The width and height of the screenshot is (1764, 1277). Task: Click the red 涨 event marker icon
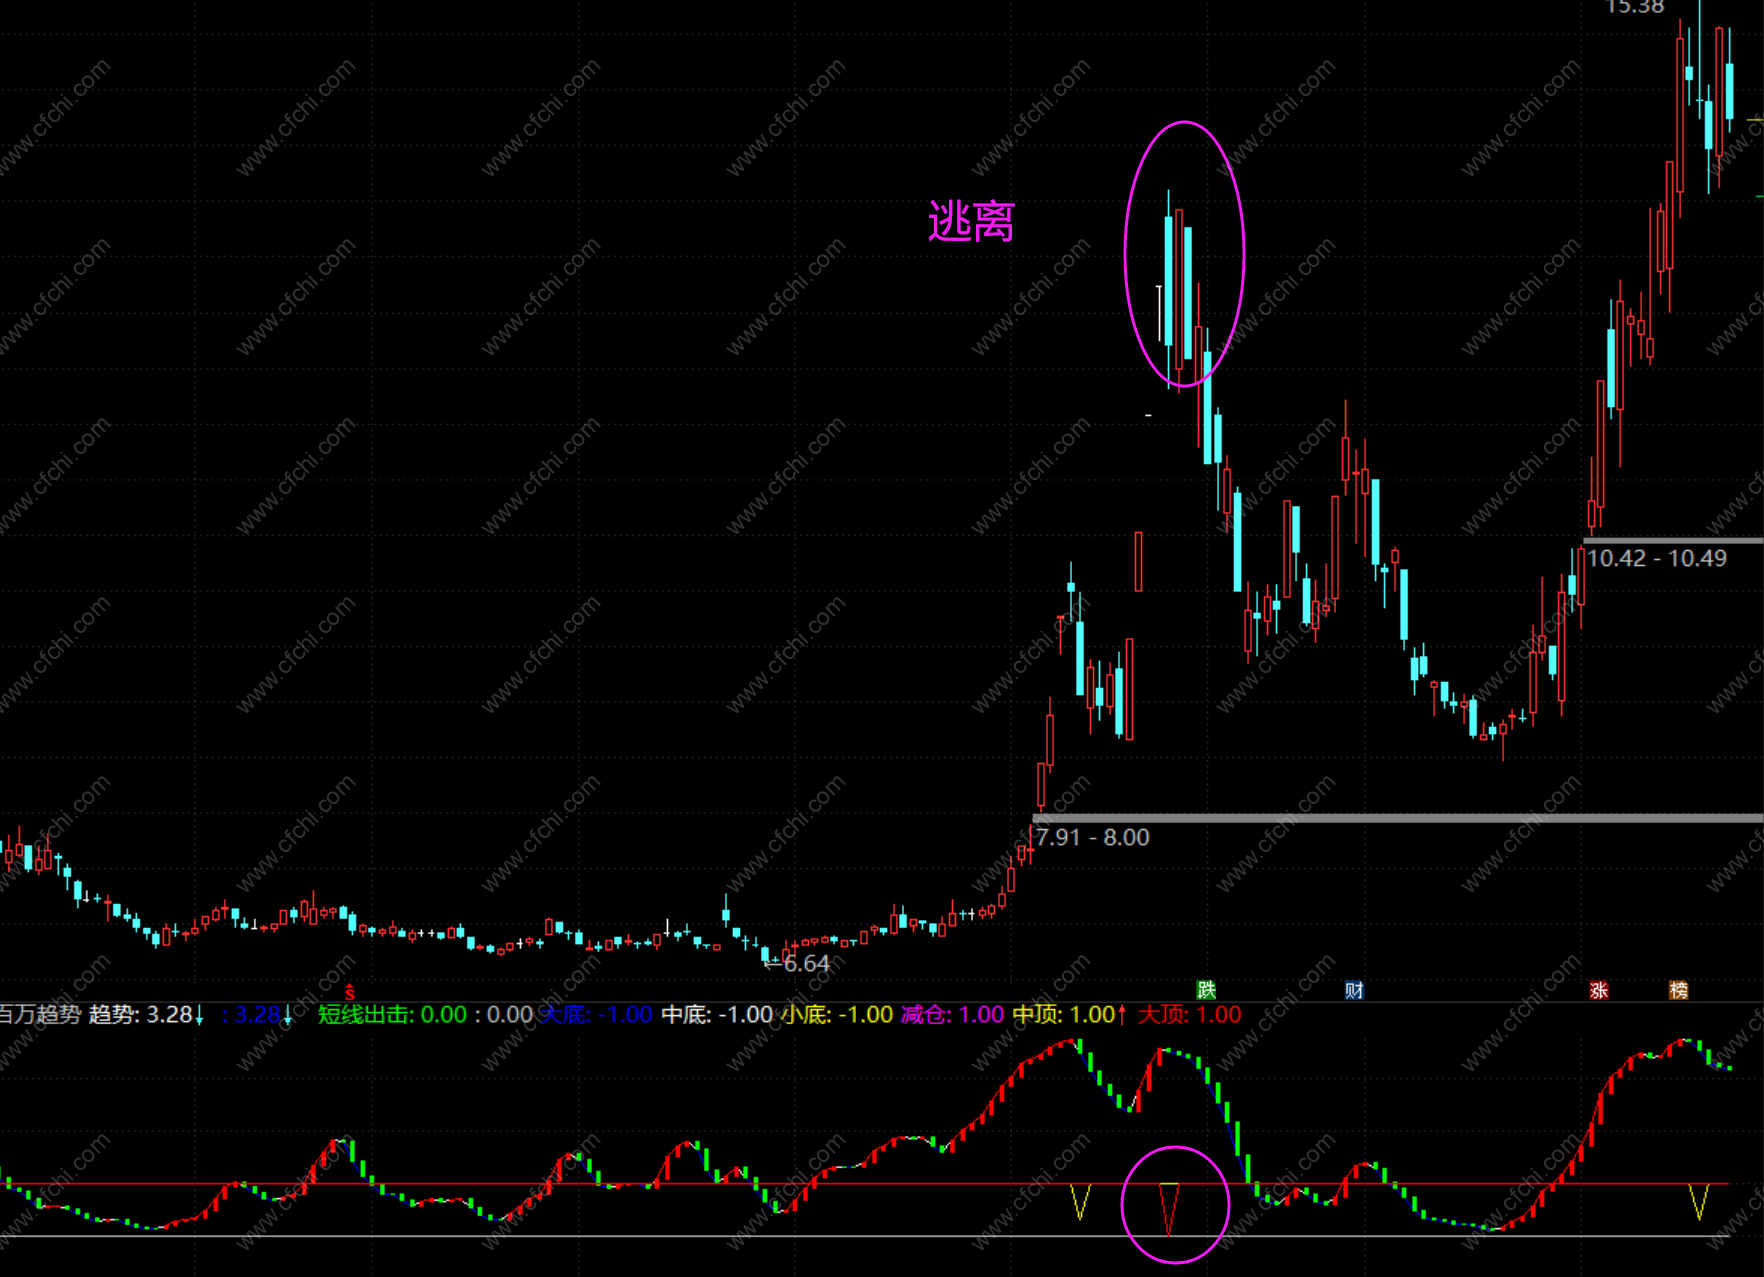(1599, 990)
